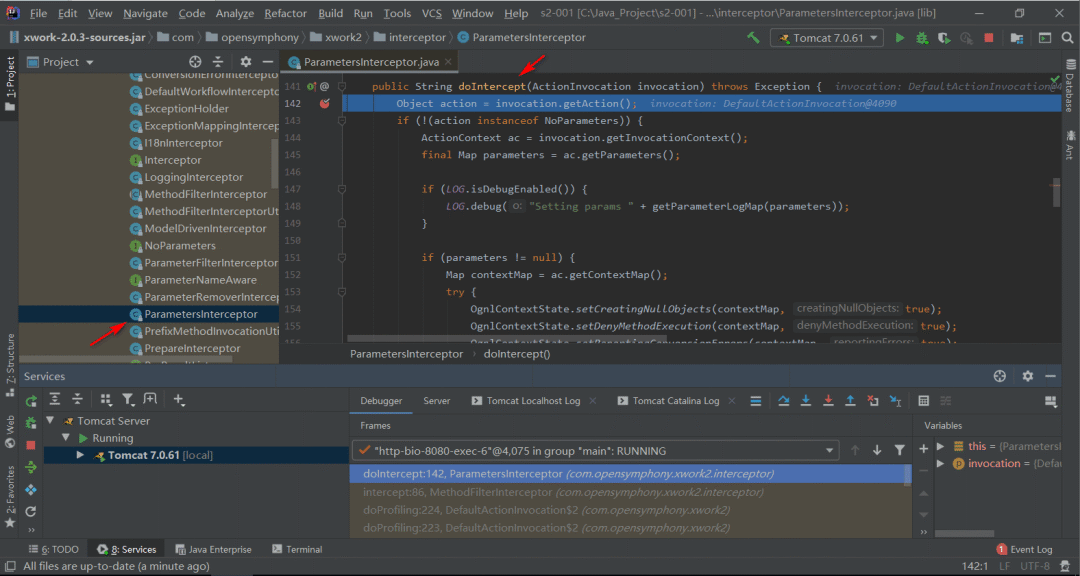Expand all services in Services toolbar
1080x576 pixels.
coord(55,399)
